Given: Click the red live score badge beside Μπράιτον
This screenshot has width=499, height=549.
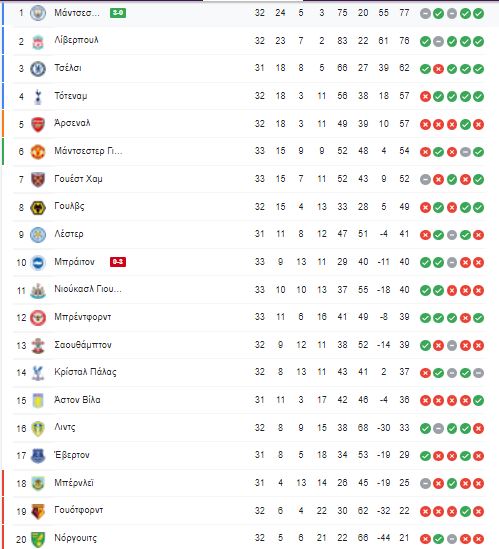Looking at the screenshot, I should (x=118, y=262).
